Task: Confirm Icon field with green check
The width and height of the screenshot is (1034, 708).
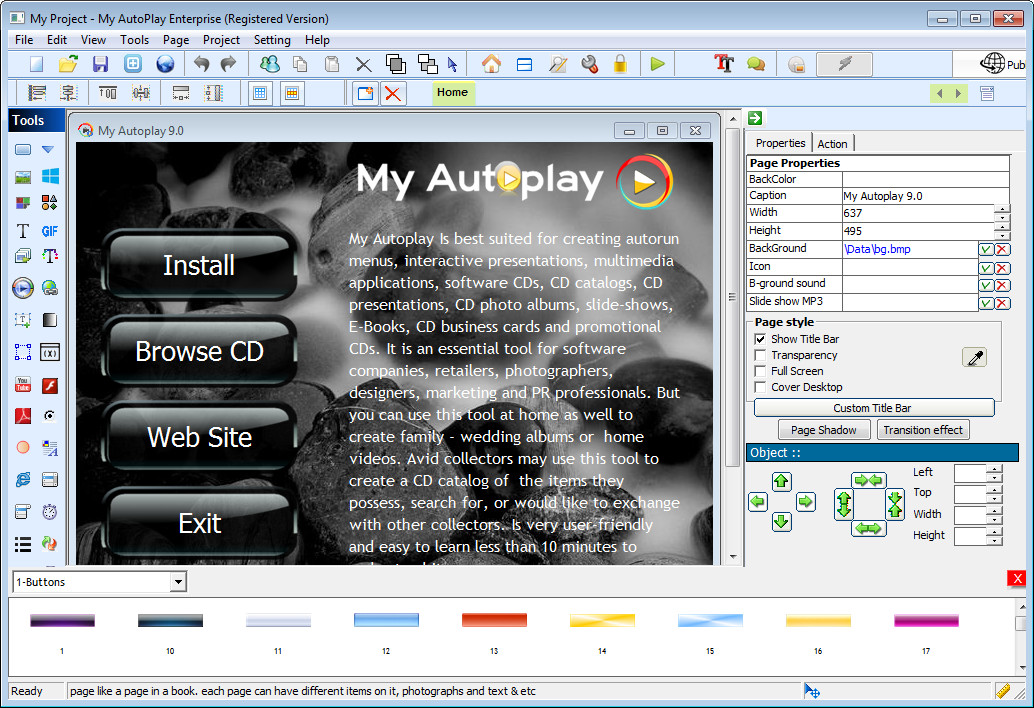Action: [985, 268]
